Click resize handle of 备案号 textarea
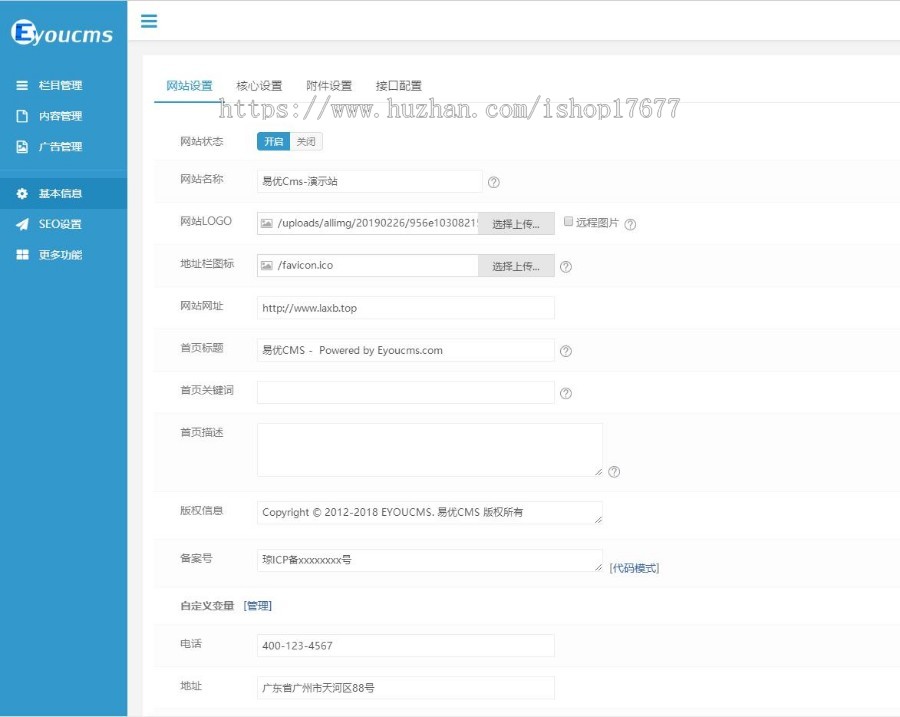 coord(598,567)
